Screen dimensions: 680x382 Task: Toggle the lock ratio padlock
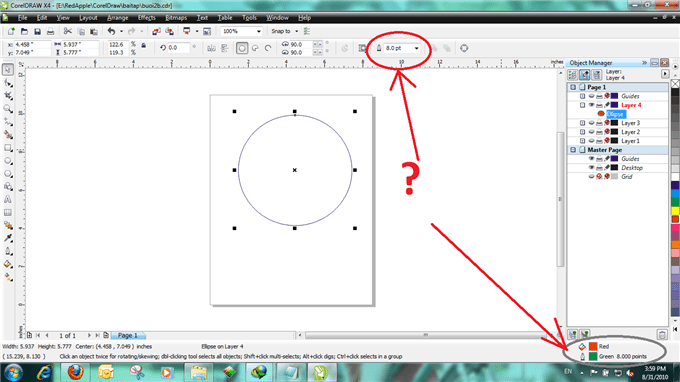pos(144,45)
